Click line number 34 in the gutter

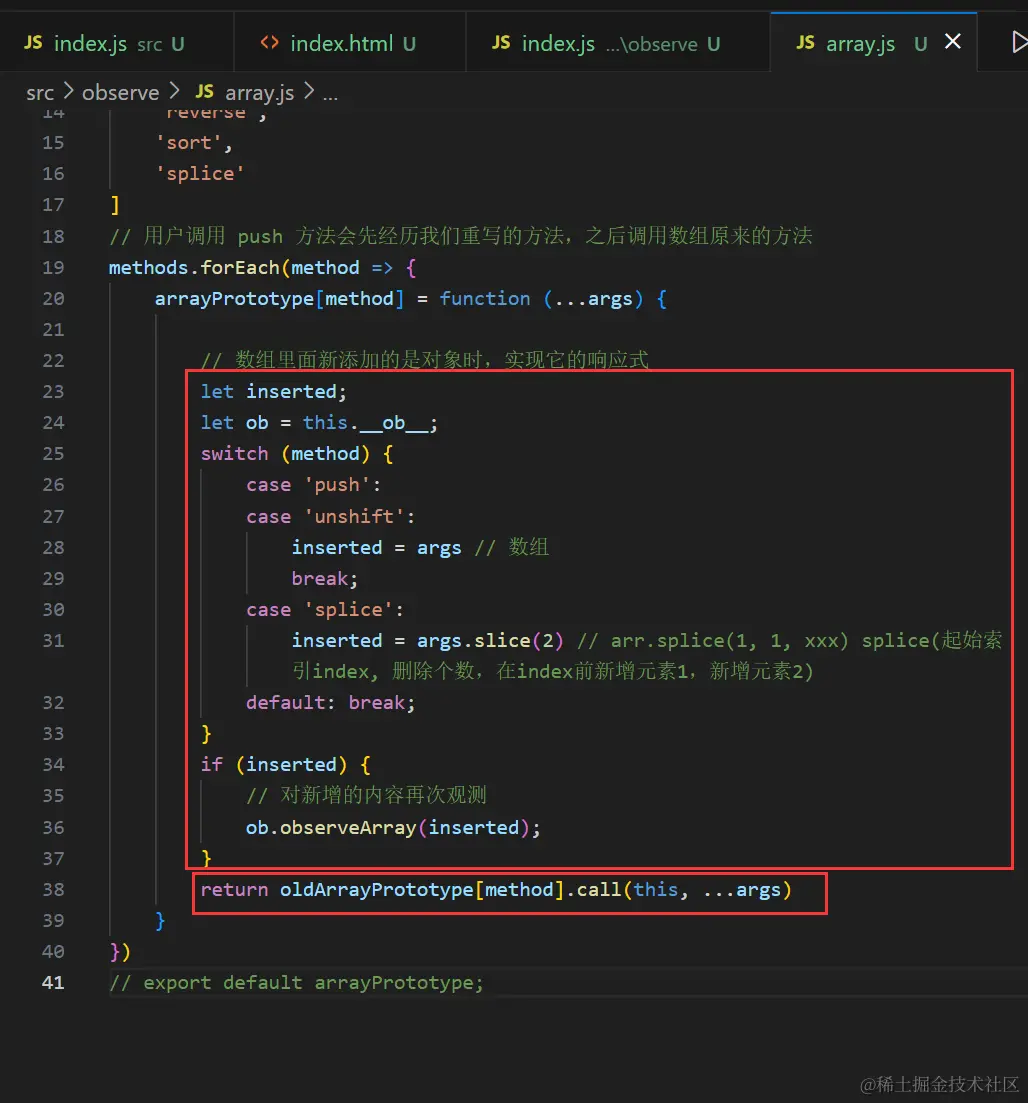53,765
